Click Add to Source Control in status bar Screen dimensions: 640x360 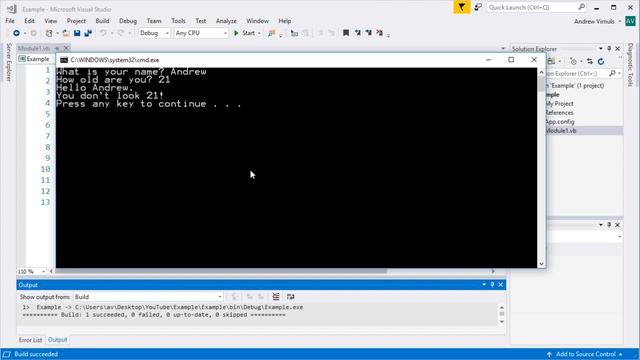(x=586, y=354)
